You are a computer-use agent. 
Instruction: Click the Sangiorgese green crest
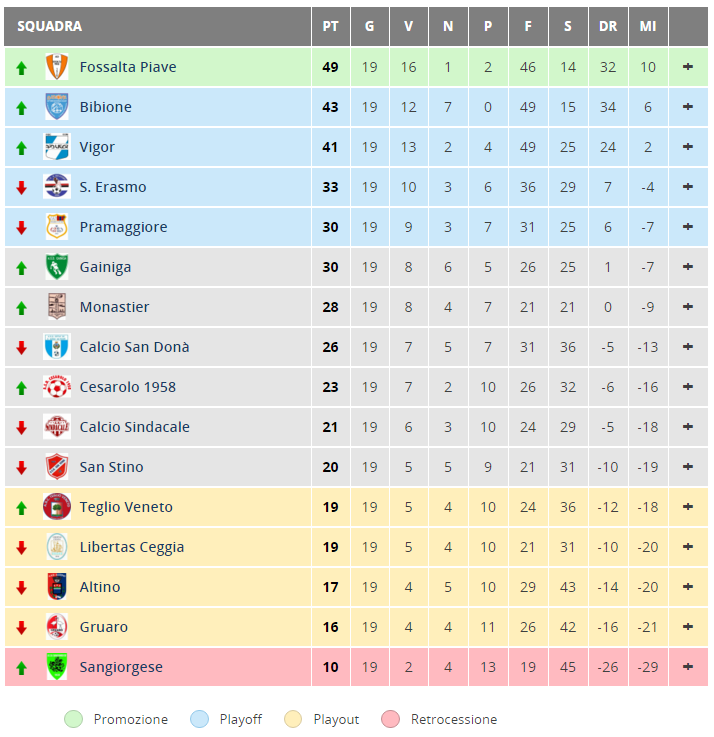[x=57, y=666]
